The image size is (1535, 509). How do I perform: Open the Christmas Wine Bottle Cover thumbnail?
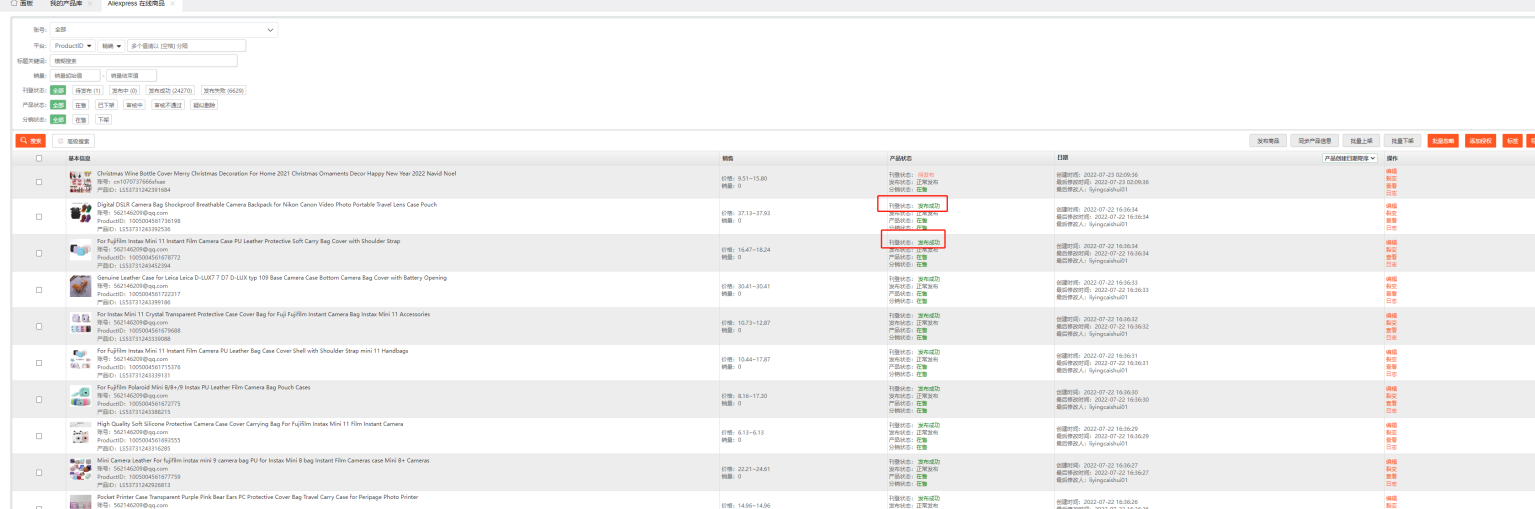80,181
